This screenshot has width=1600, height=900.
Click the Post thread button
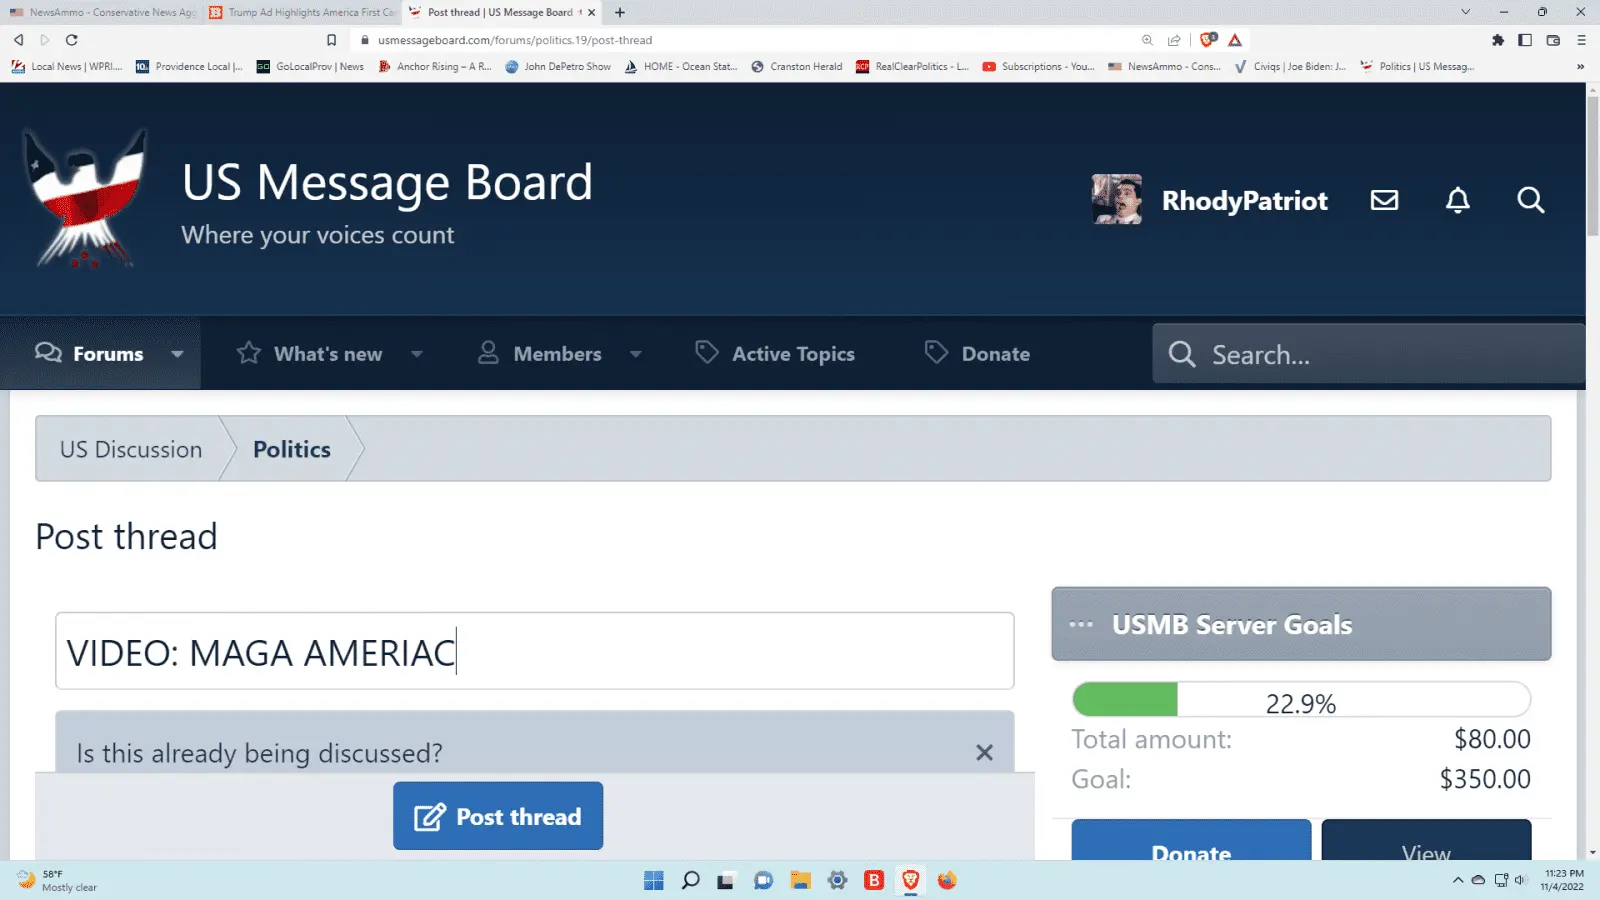coord(498,816)
